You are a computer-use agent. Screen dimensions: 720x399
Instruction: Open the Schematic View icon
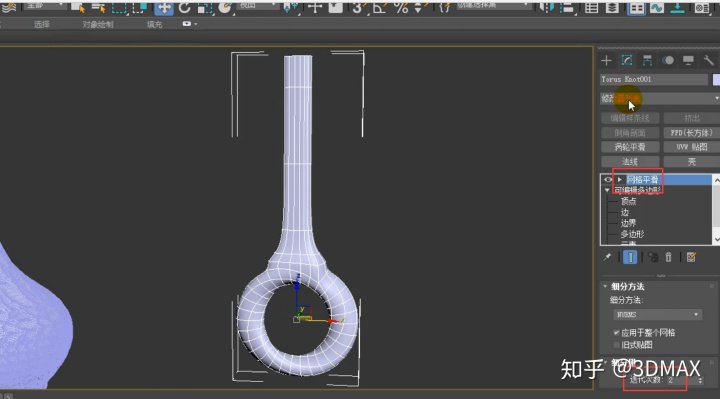[677, 8]
